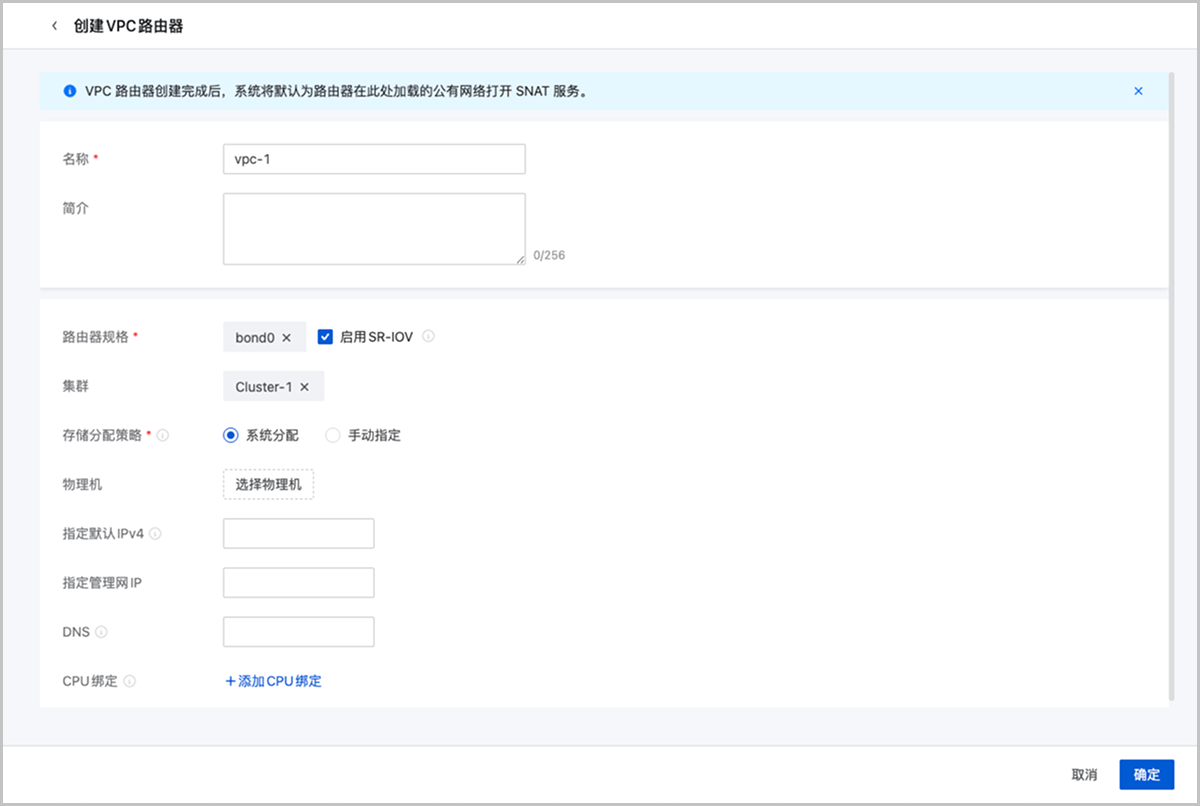The height and width of the screenshot is (806, 1200).
Task: Click the 确定 confirm button
Action: click(x=1146, y=775)
